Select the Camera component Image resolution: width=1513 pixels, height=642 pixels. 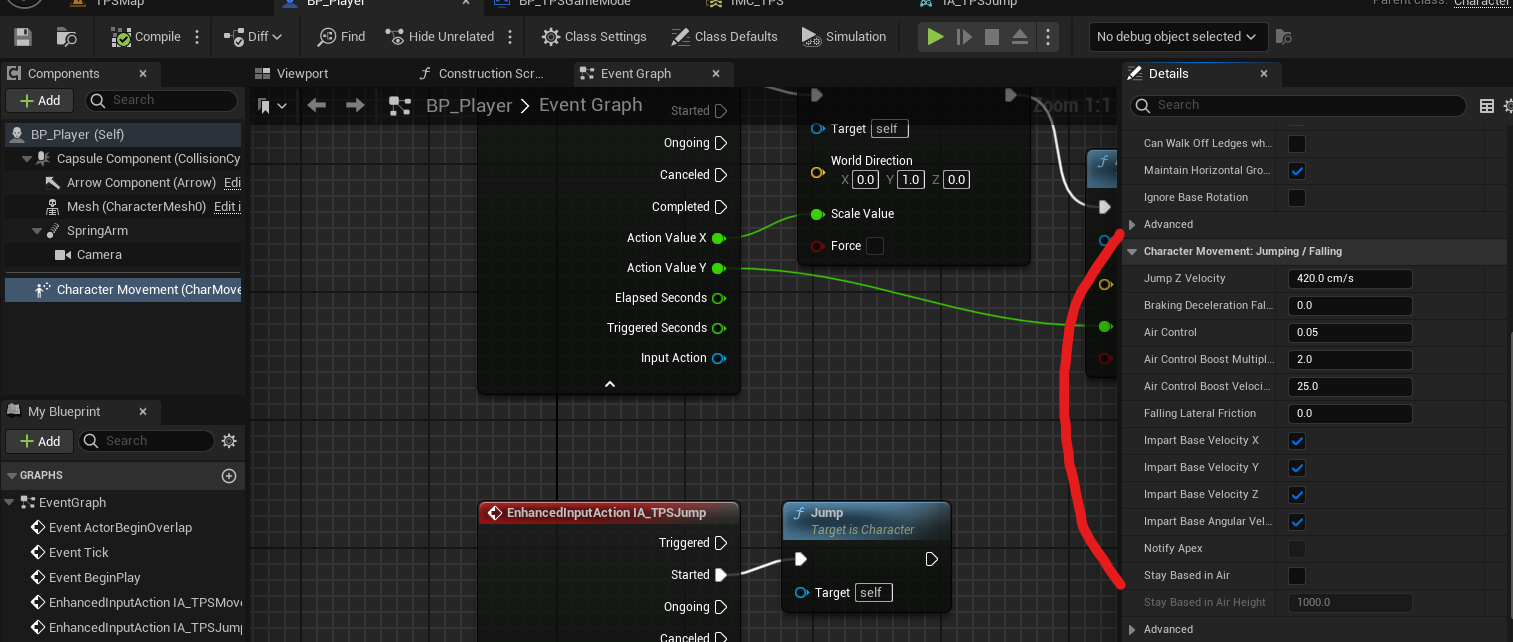(99, 255)
